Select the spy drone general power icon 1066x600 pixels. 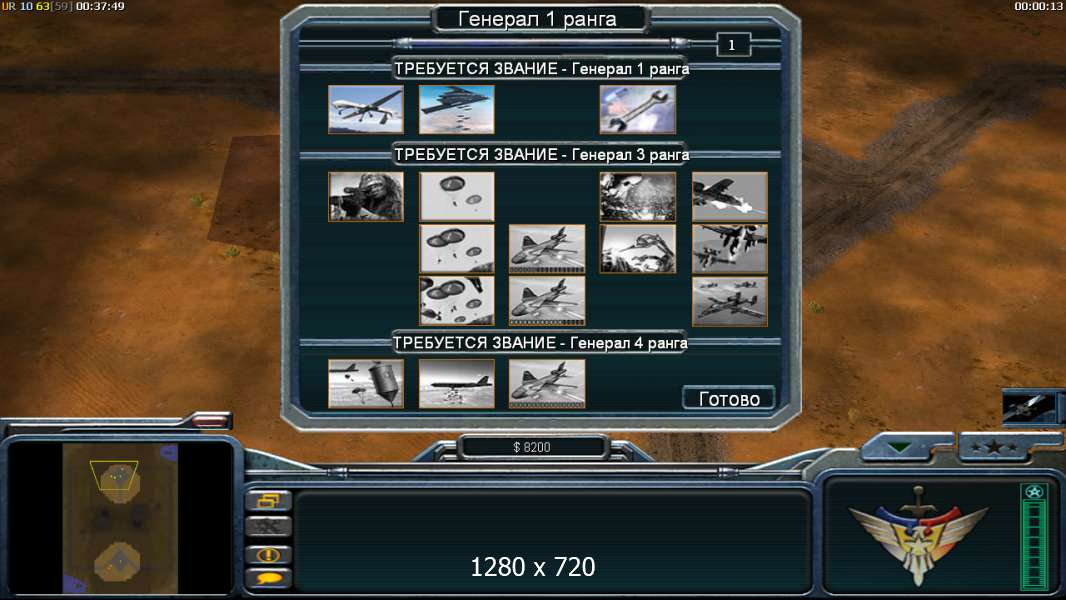366,109
